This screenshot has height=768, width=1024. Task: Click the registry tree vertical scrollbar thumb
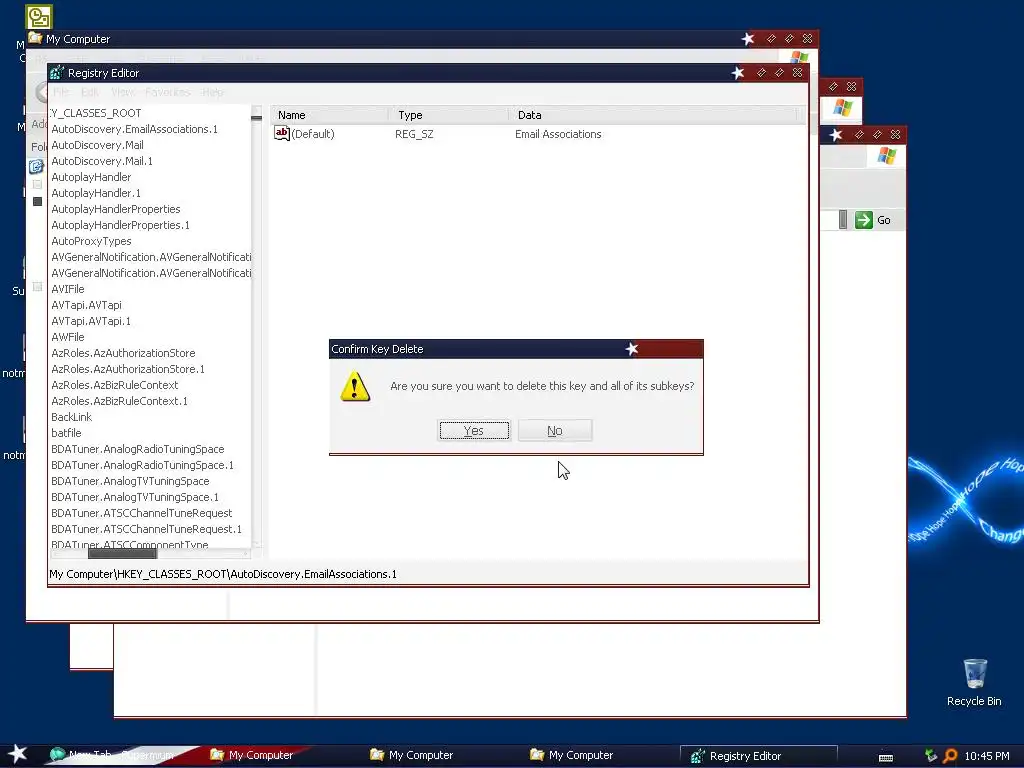coord(257,118)
